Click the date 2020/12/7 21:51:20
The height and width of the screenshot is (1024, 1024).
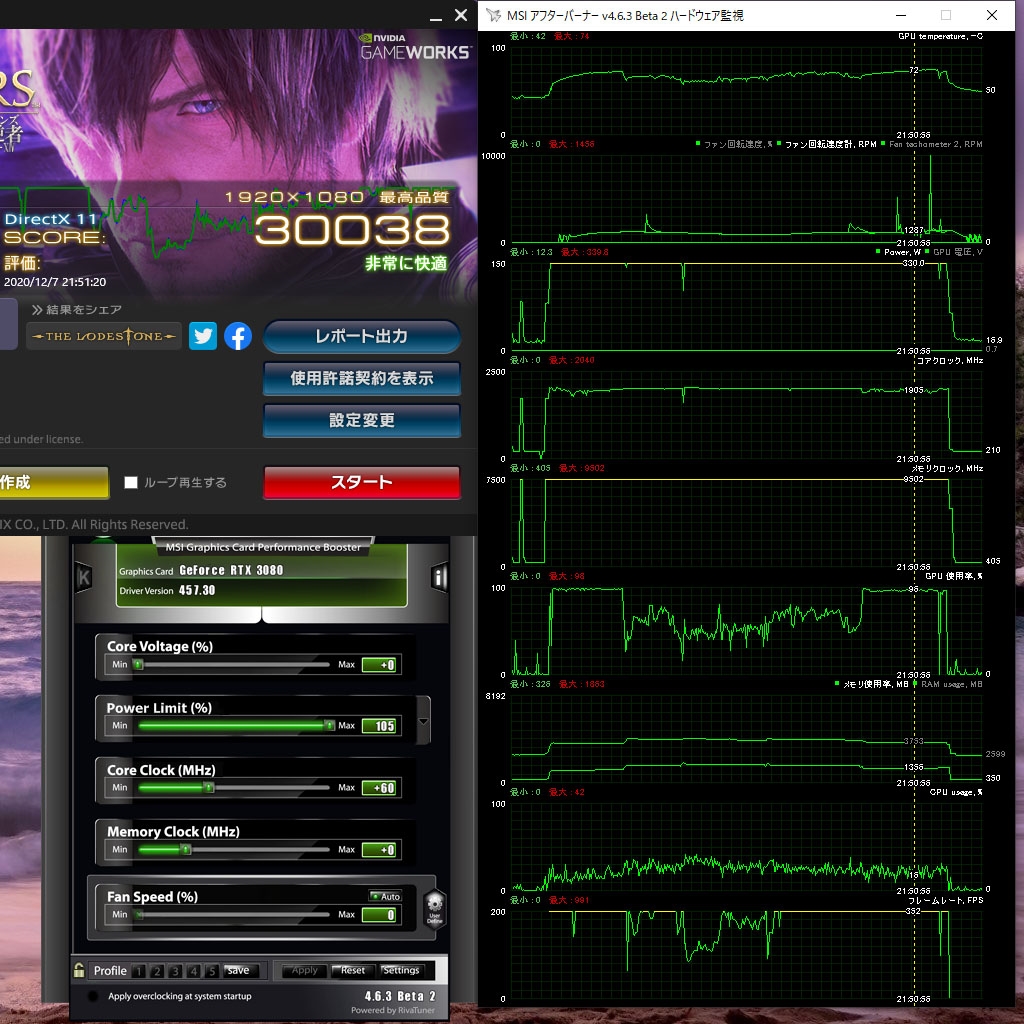point(55,282)
